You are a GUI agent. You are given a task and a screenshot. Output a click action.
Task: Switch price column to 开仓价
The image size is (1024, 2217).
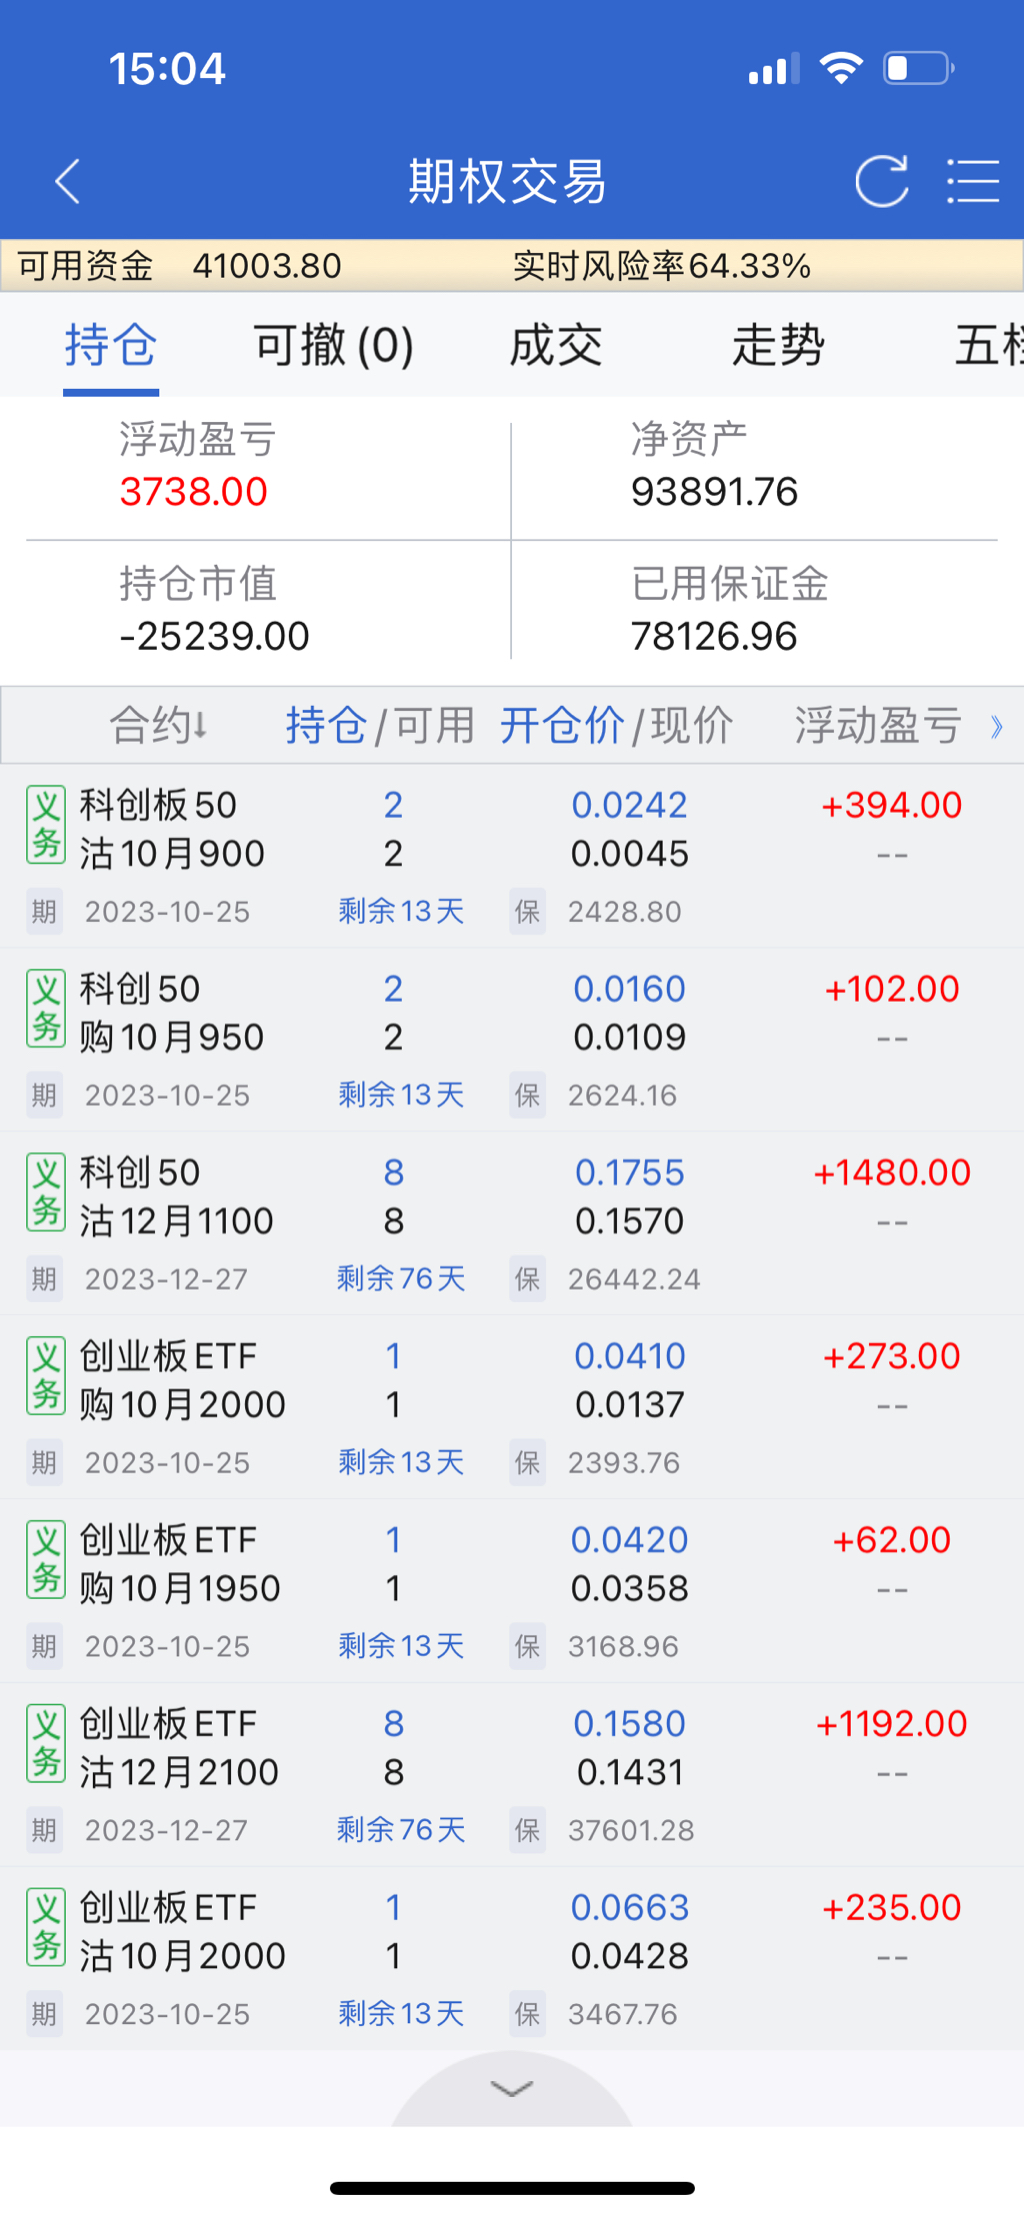[x=562, y=725]
